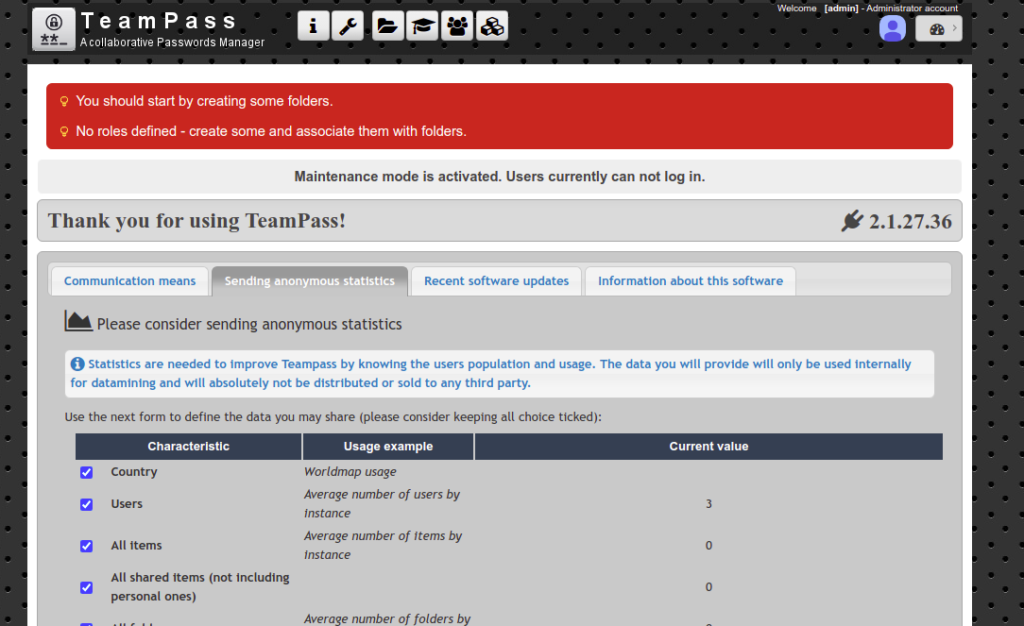This screenshot has height=626, width=1024.
Task: Click the user avatar icon
Action: 892,29
